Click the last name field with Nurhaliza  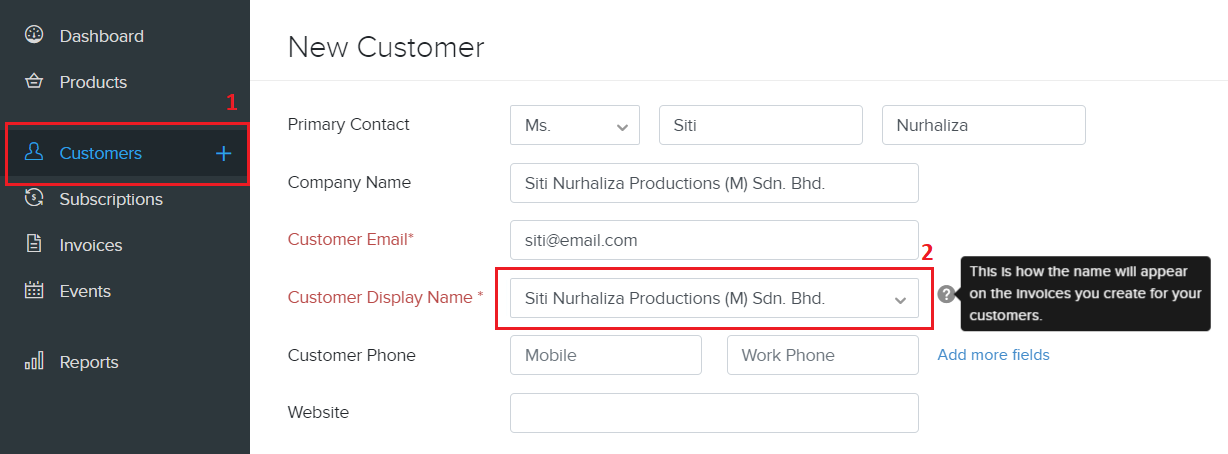(983, 126)
